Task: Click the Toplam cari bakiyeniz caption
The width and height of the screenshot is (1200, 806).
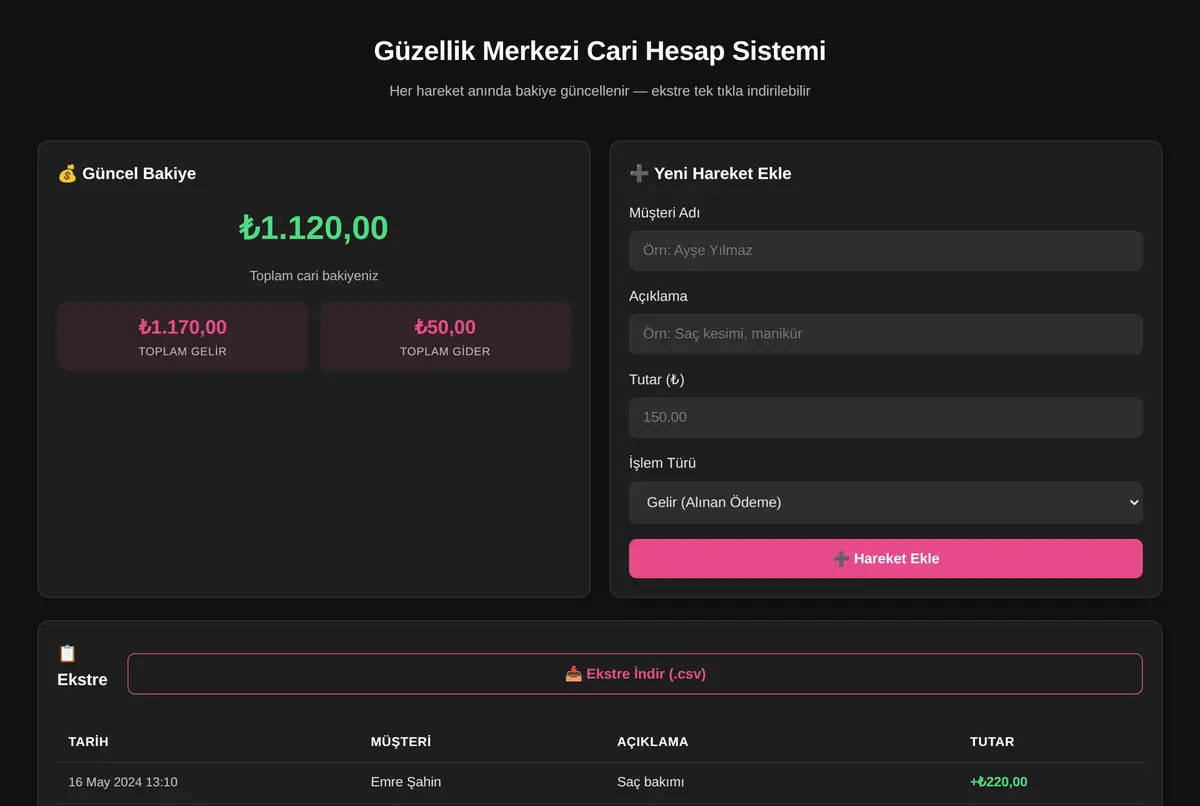Action: [x=314, y=275]
